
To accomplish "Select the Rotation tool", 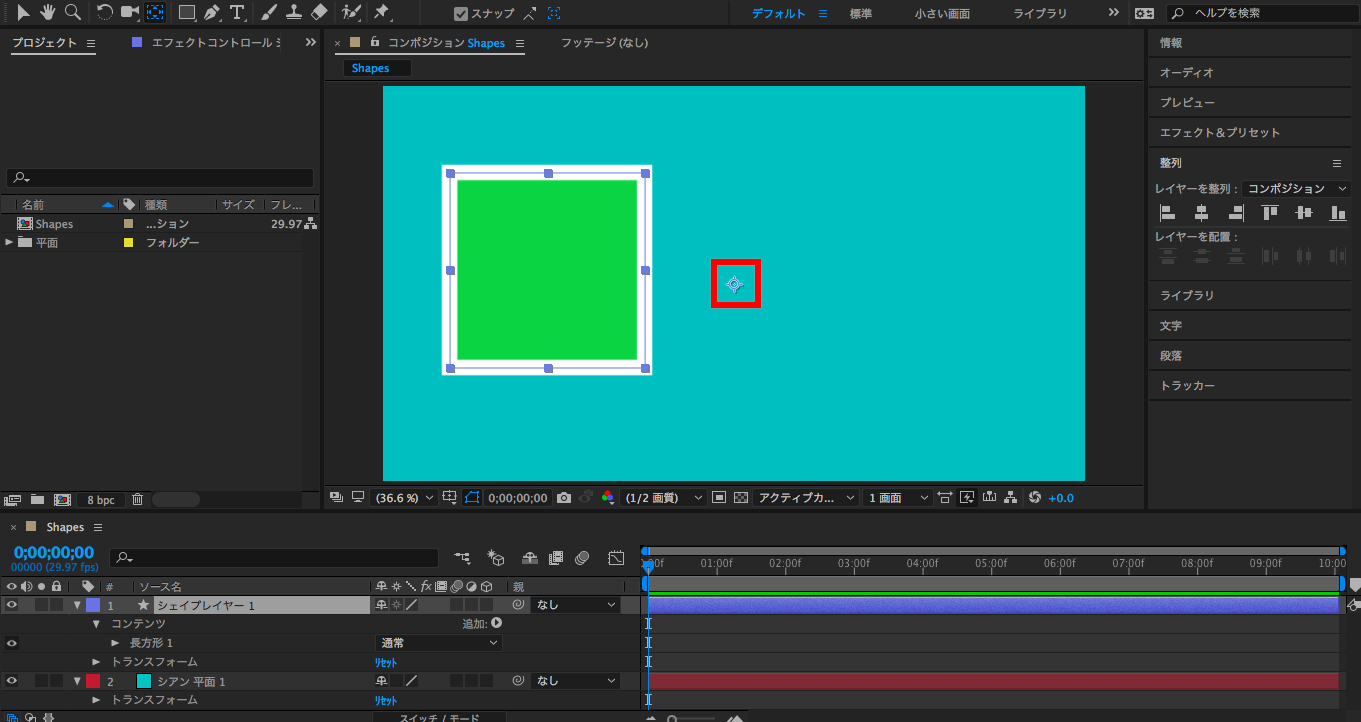I will (x=105, y=13).
